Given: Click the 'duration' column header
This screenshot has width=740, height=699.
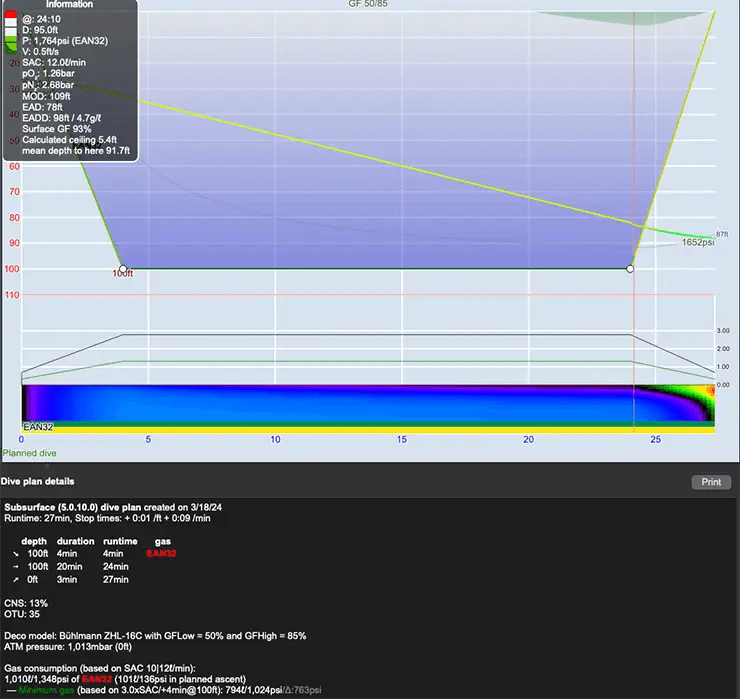Looking at the screenshot, I should (76, 541).
